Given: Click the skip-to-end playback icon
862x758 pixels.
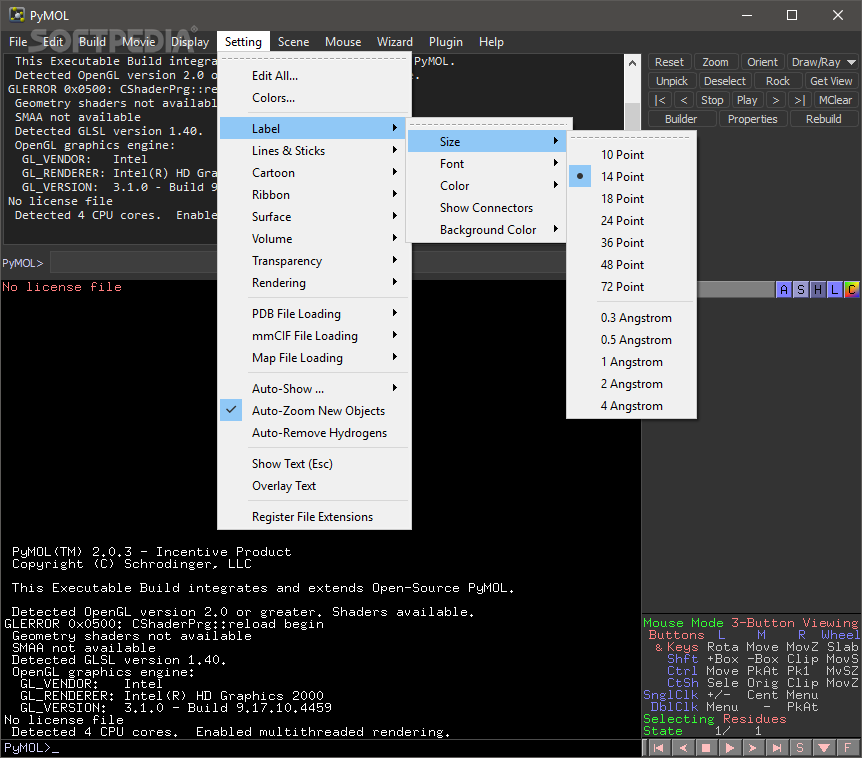Looking at the screenshot, I should (777, 748).
